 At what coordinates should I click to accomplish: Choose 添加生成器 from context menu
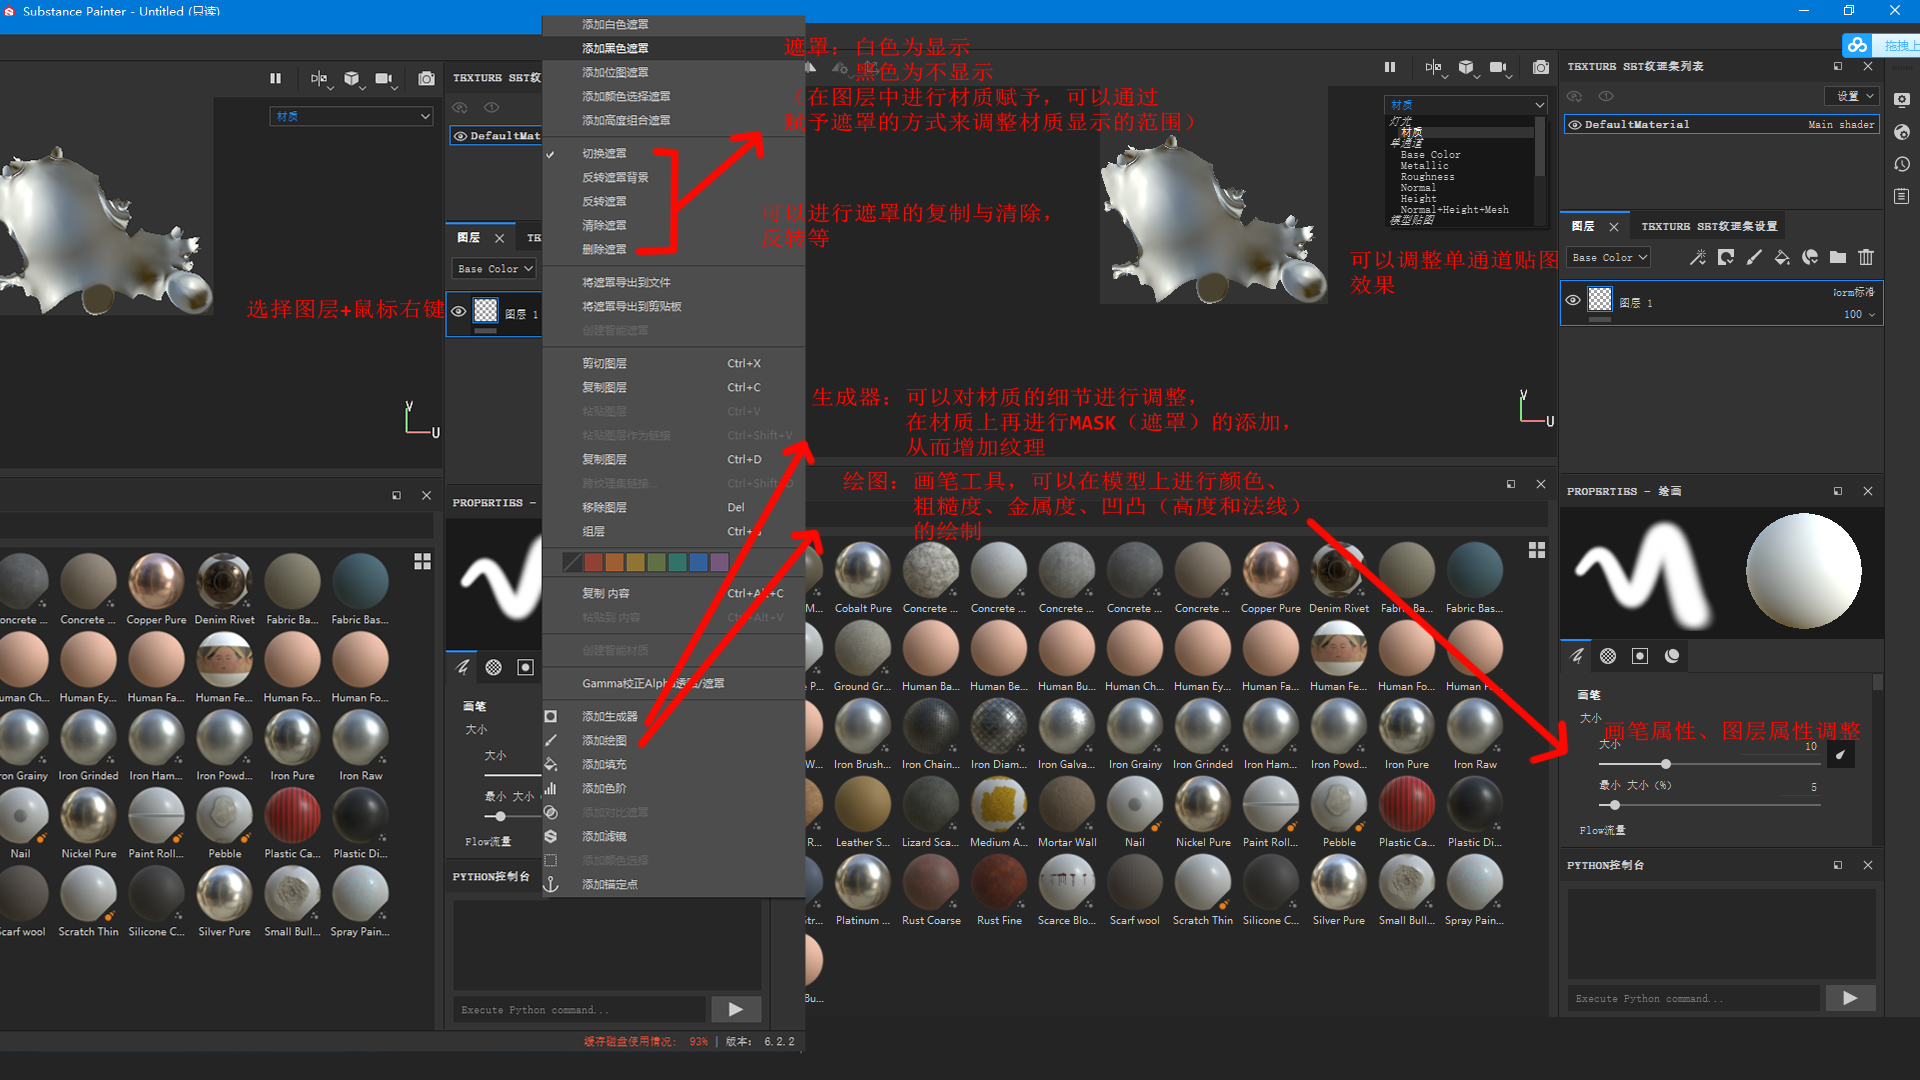coord(674,716)
